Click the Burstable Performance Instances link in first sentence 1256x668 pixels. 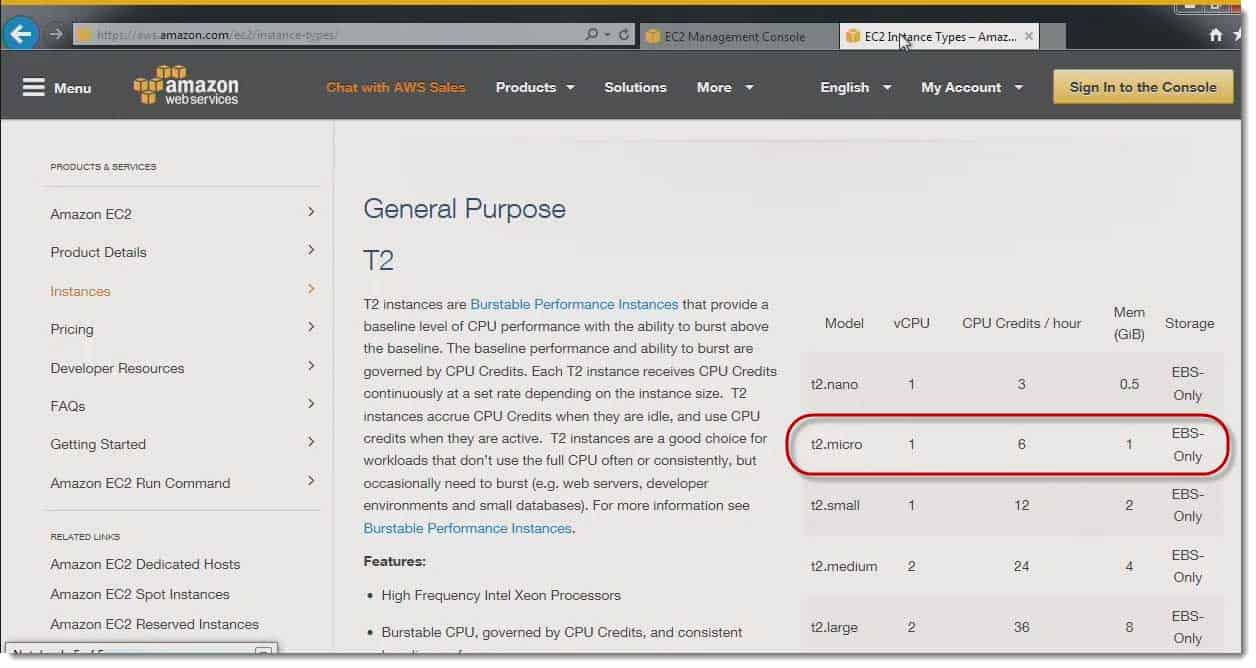tap(574, 304)
